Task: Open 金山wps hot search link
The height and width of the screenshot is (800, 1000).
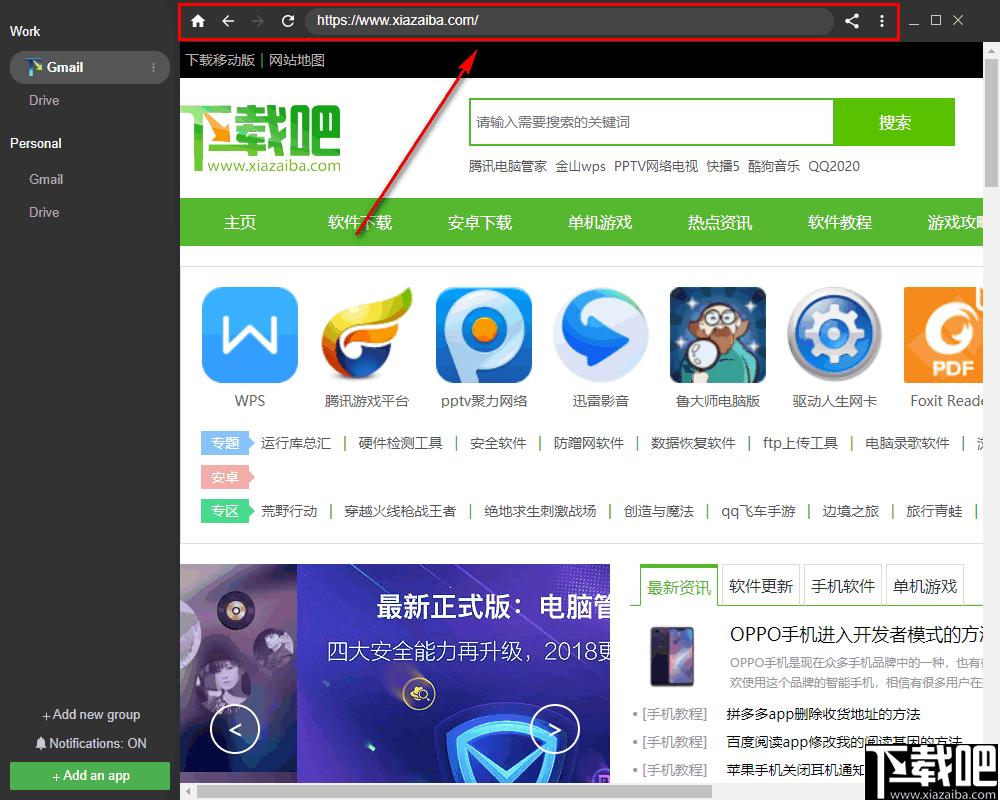Action: tap(580, 167)
